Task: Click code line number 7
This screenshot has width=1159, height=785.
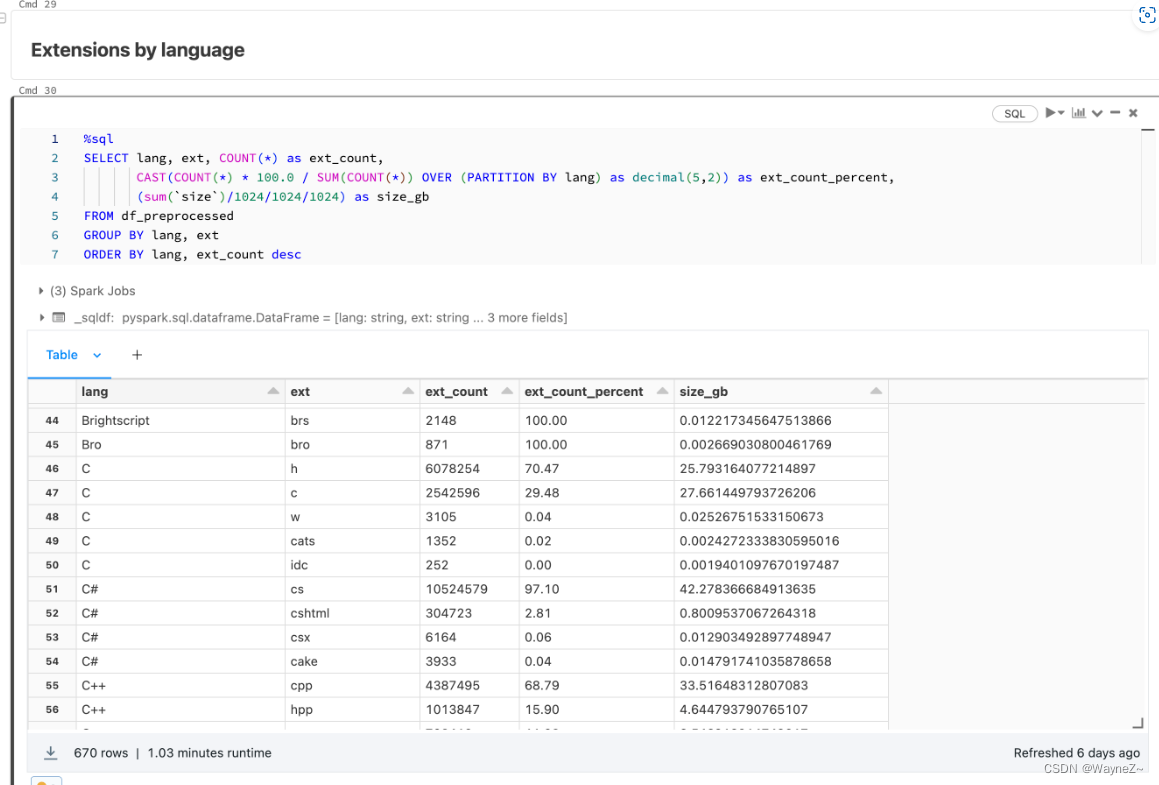Action: click(x=55, y=254)
